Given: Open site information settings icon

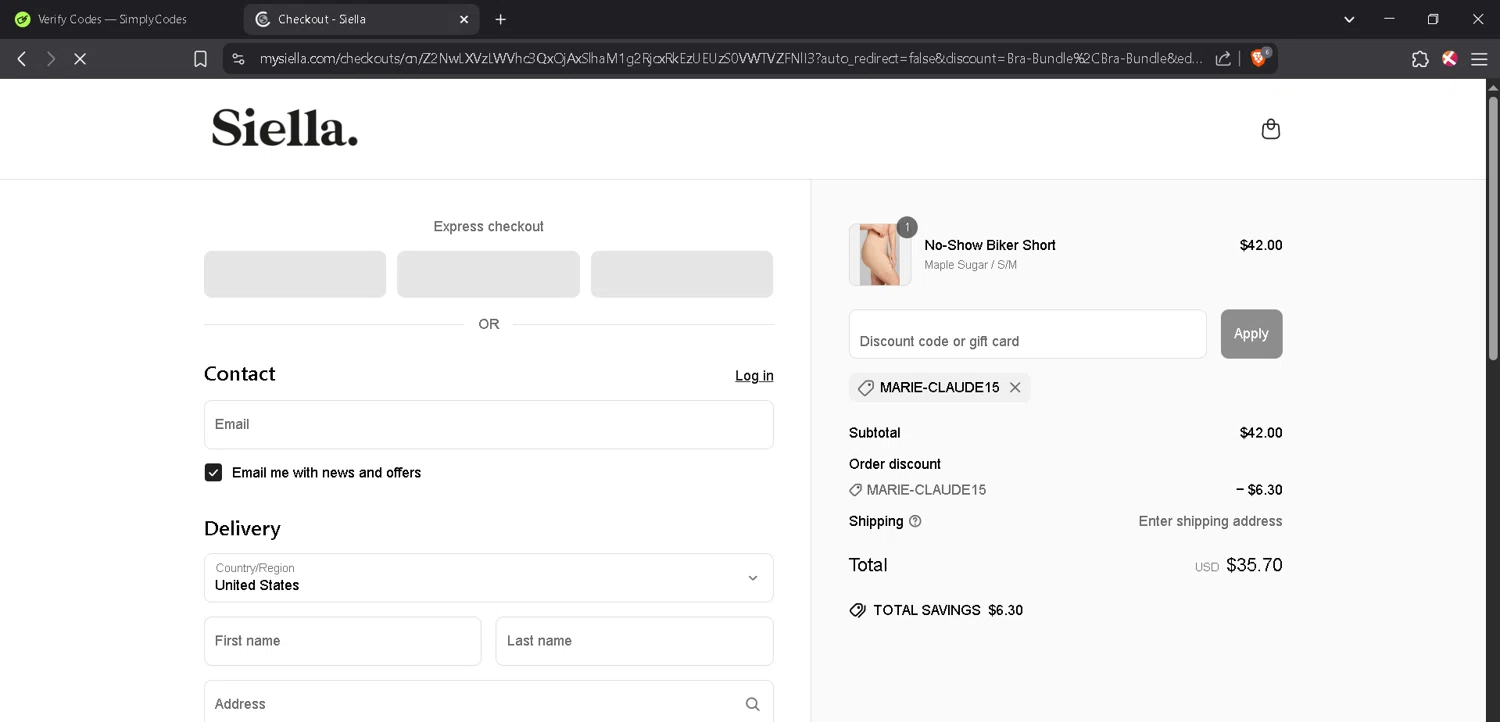Looking at the screenshot, I should 238,59.
